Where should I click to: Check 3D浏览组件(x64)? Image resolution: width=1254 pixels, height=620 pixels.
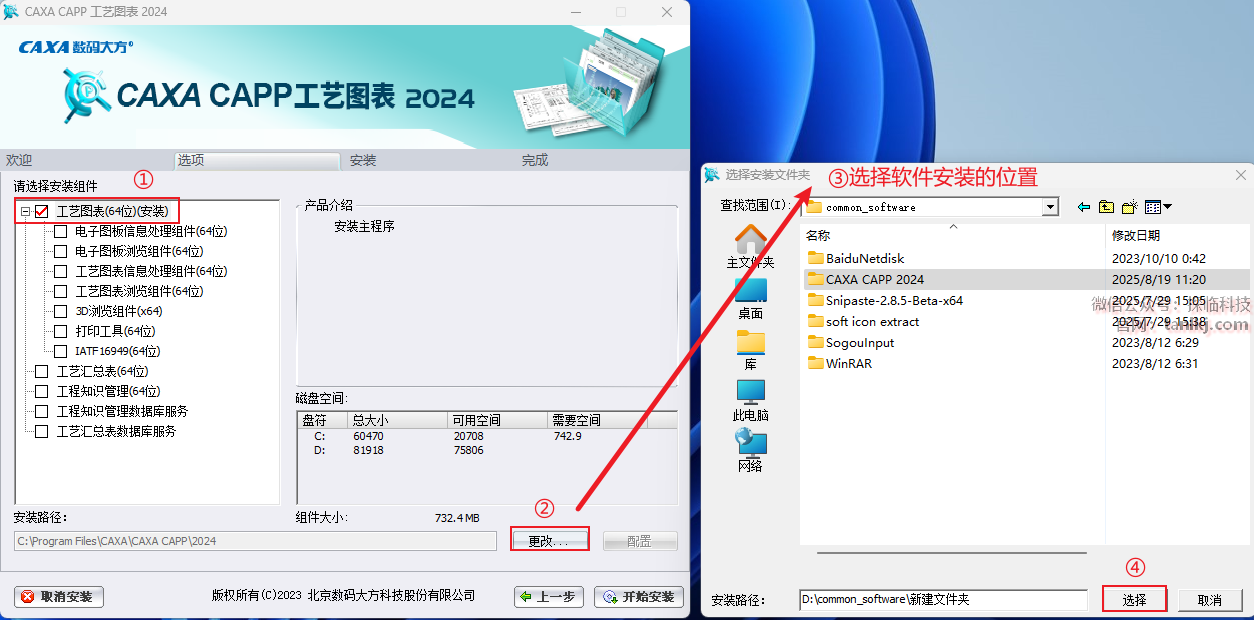point(61,311)
